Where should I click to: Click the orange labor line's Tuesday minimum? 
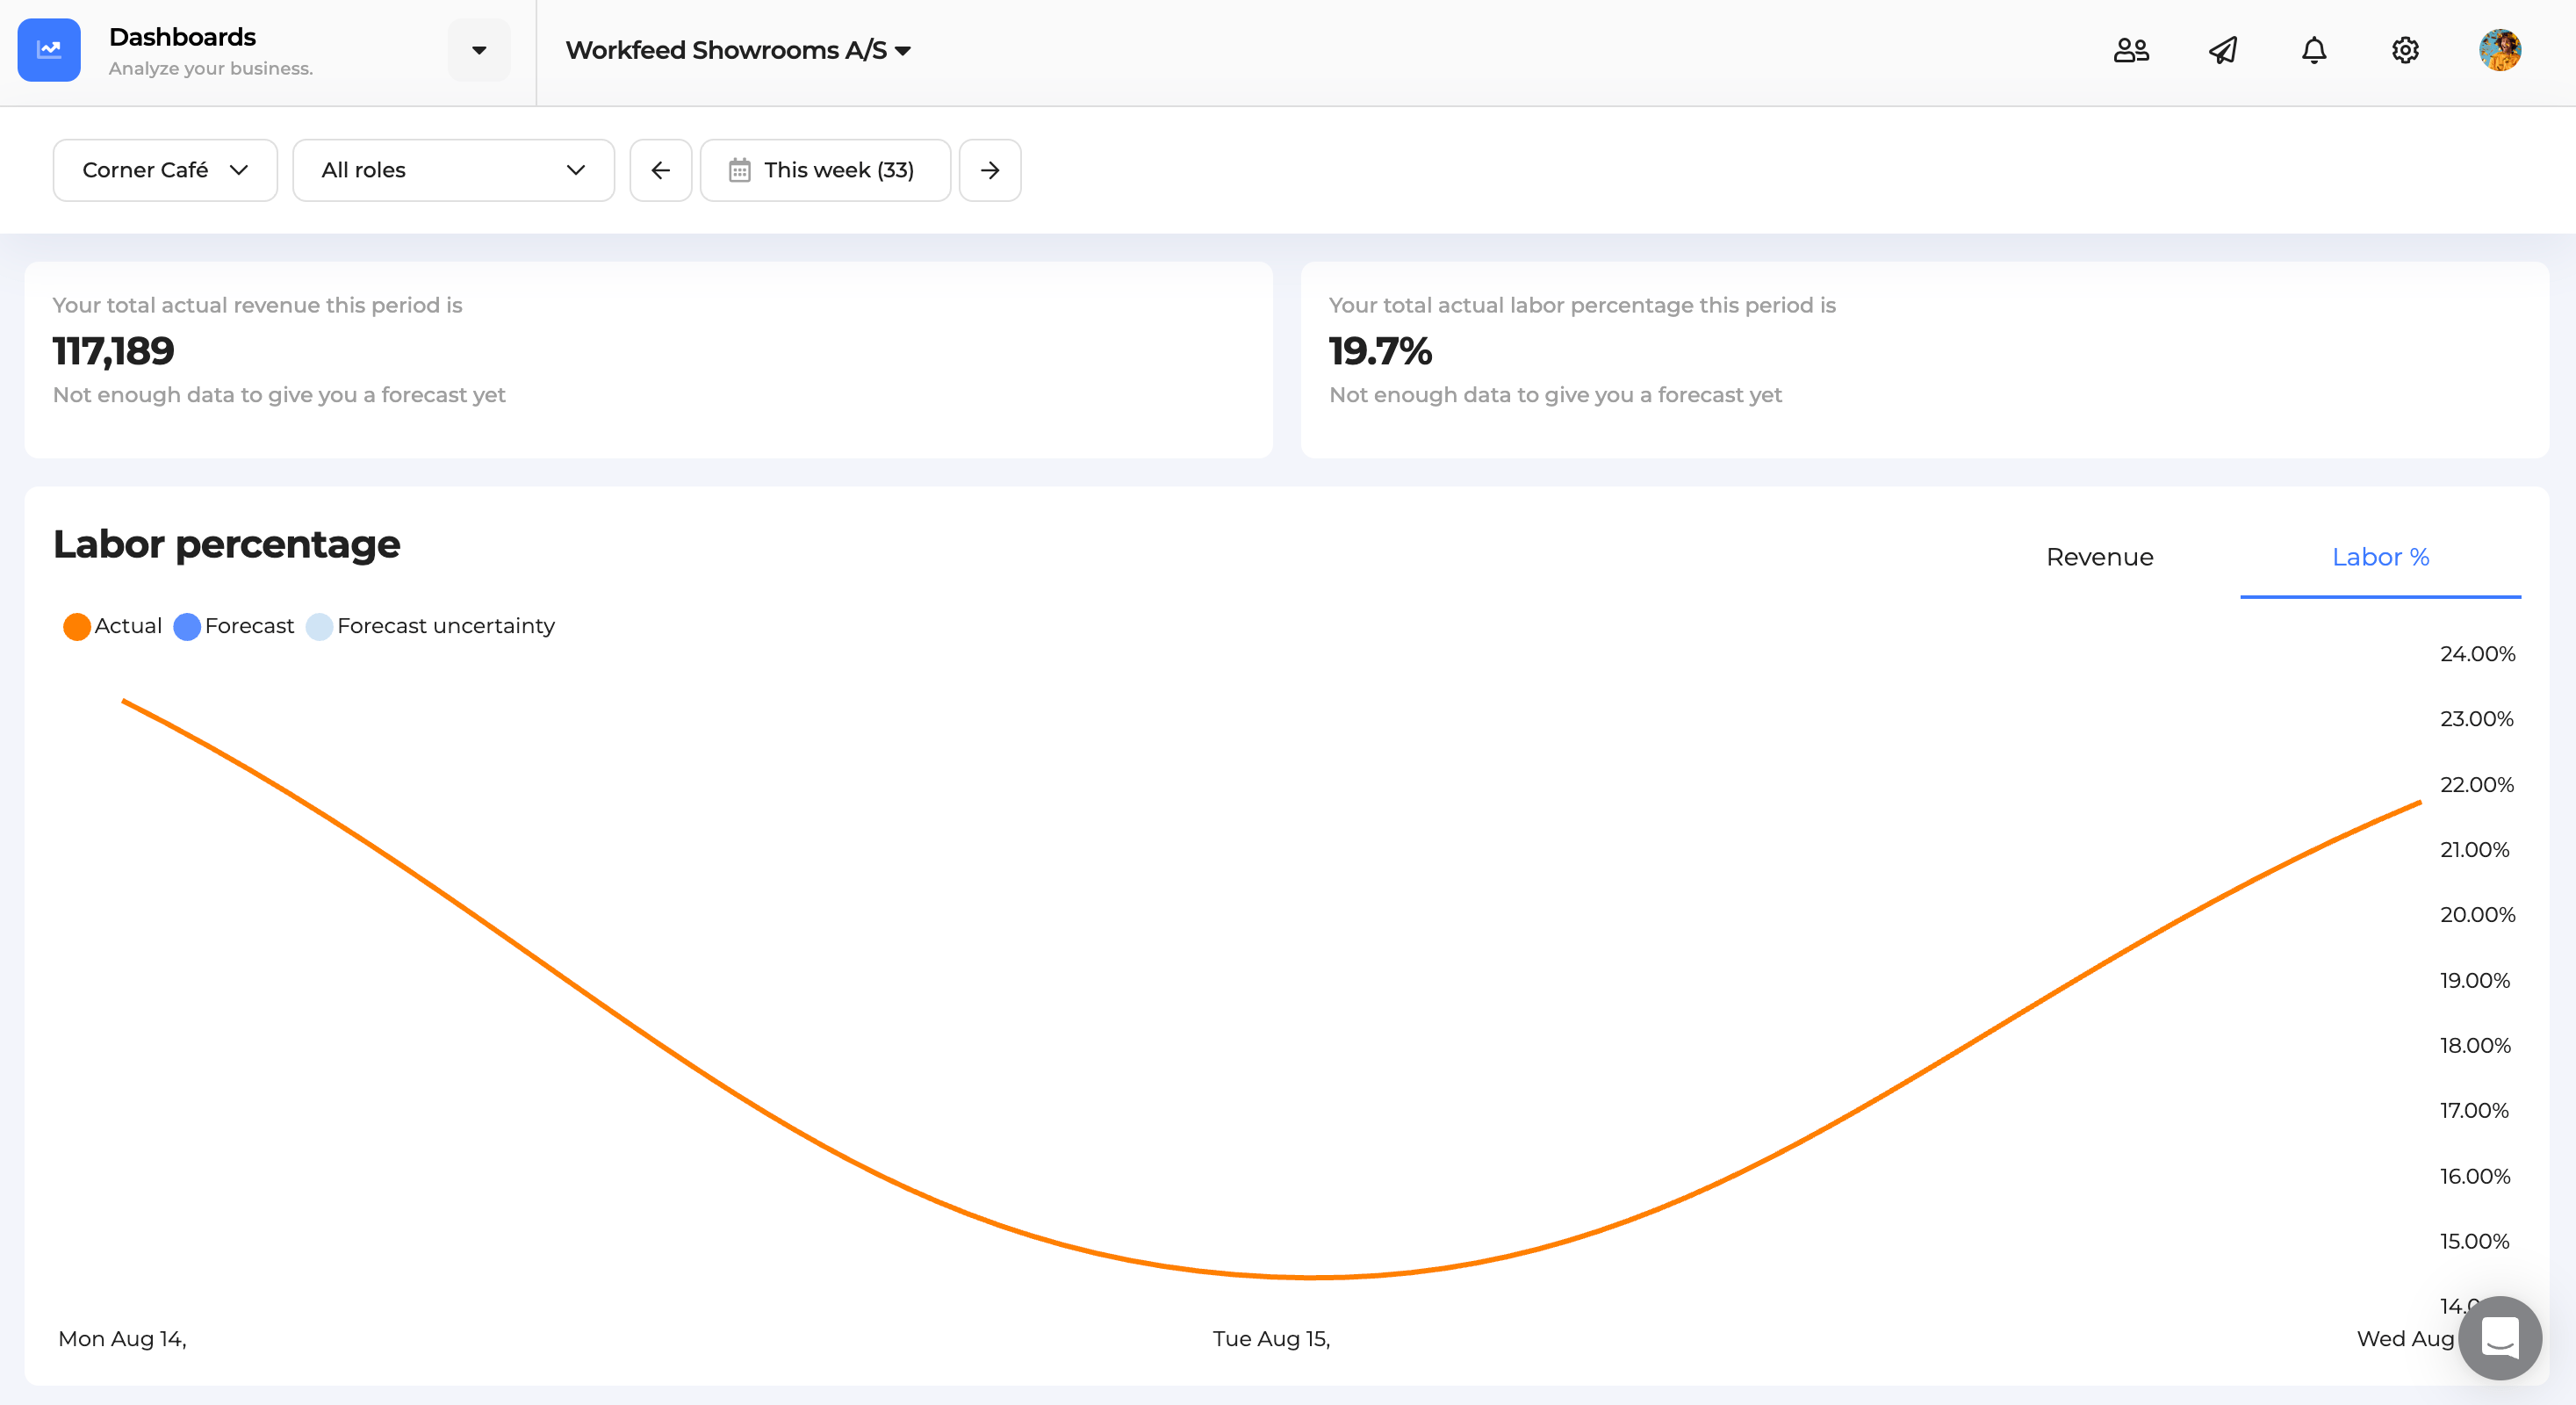1310,1277
